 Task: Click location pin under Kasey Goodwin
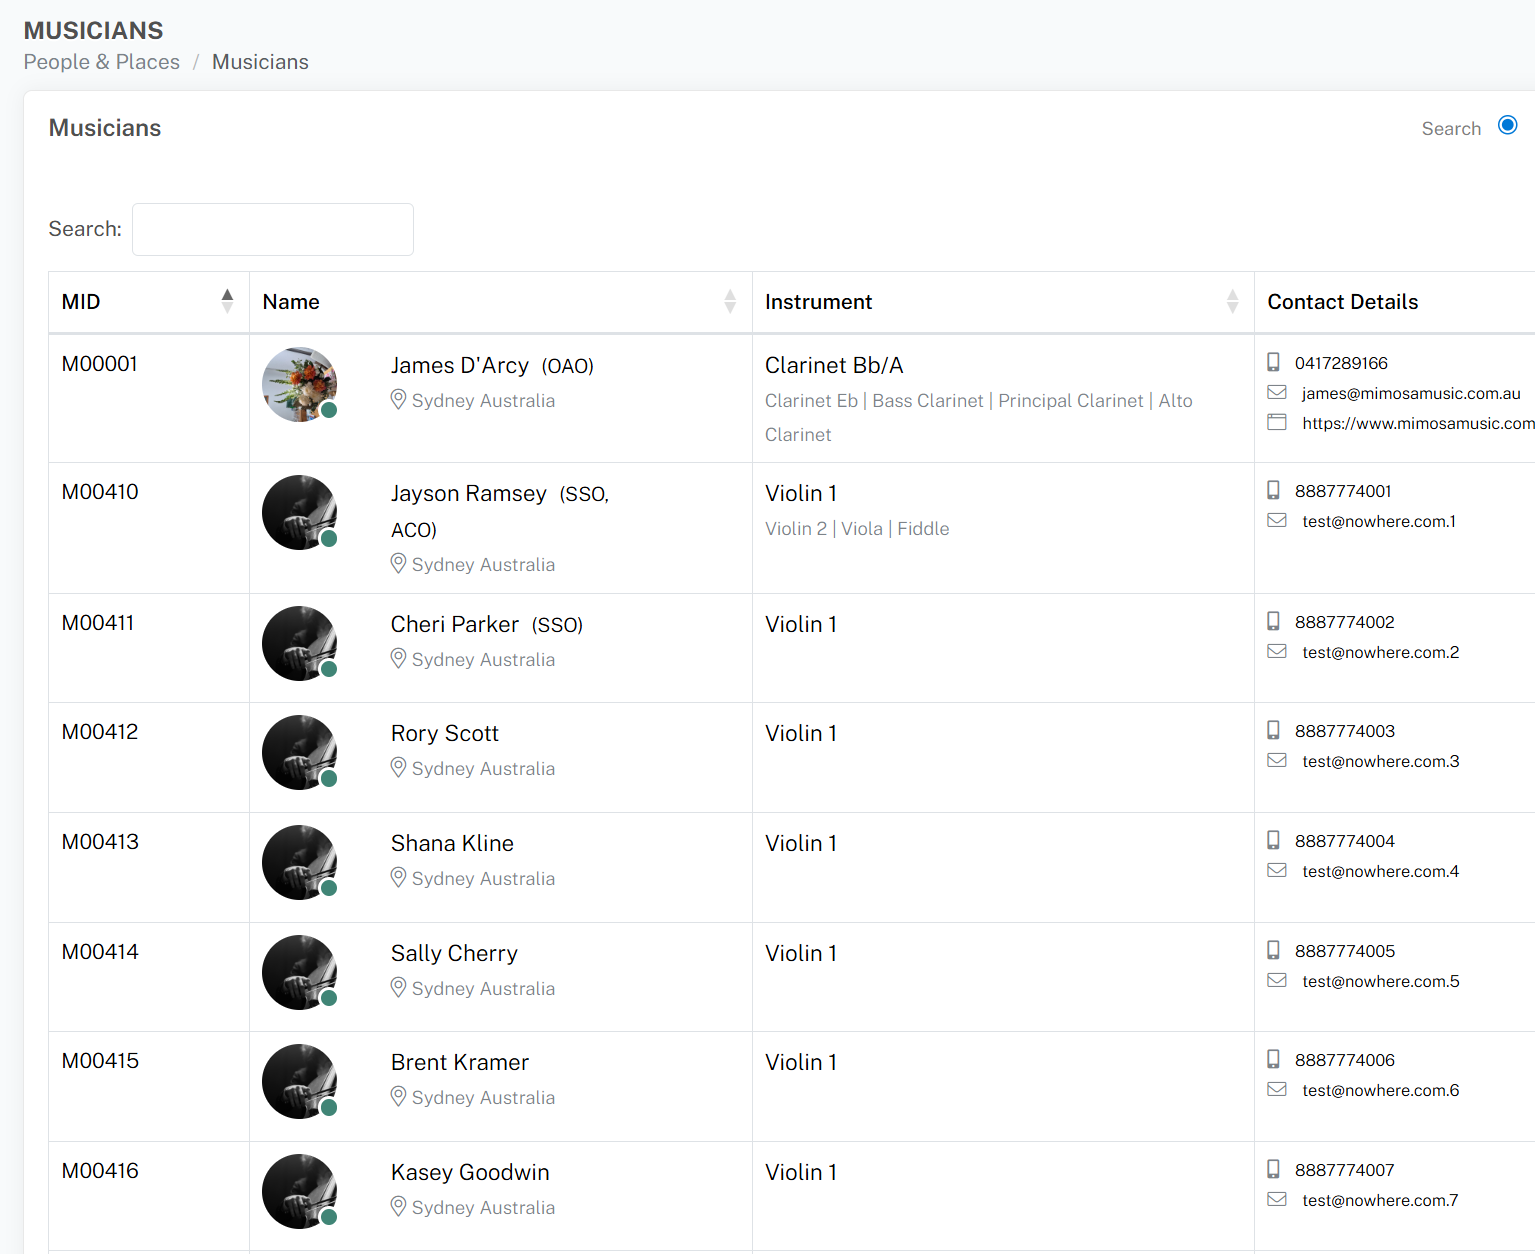398,1206
